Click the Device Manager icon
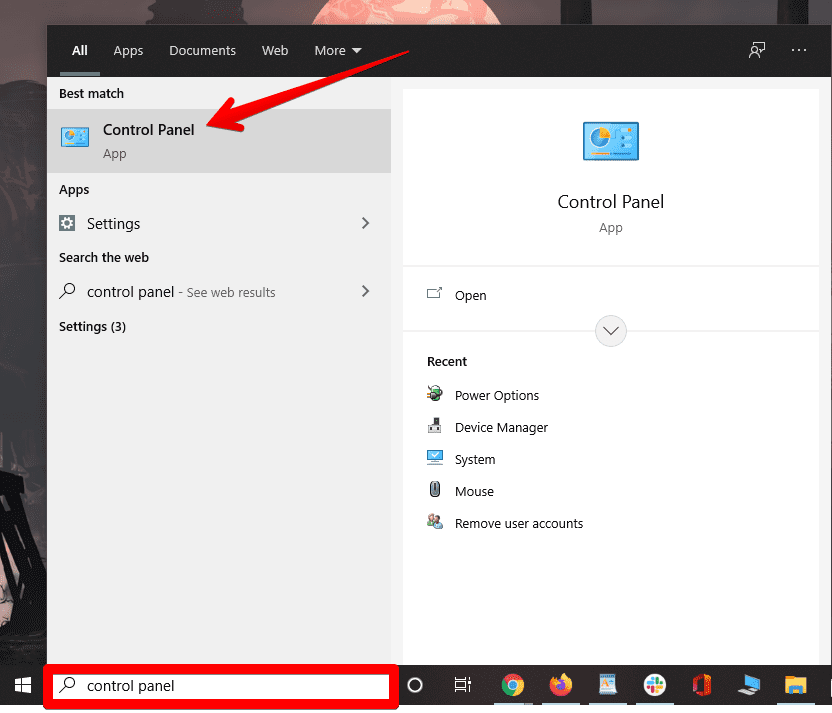832x713 pixels. (435, 425)
